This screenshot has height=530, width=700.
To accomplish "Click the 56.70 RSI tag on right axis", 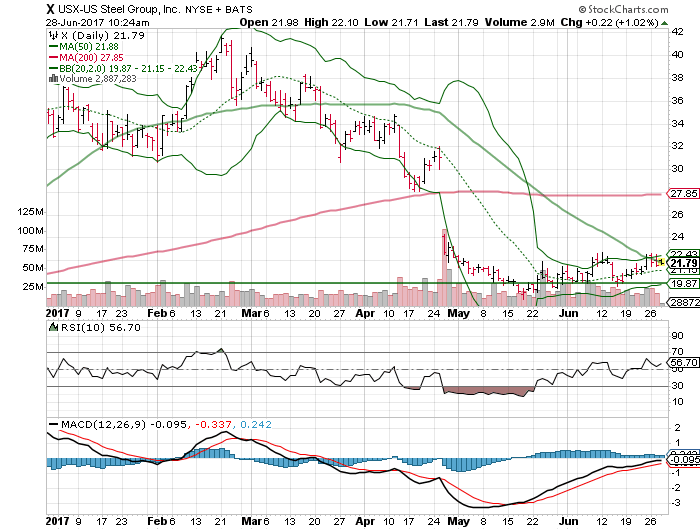I will (x=683, y=362).
